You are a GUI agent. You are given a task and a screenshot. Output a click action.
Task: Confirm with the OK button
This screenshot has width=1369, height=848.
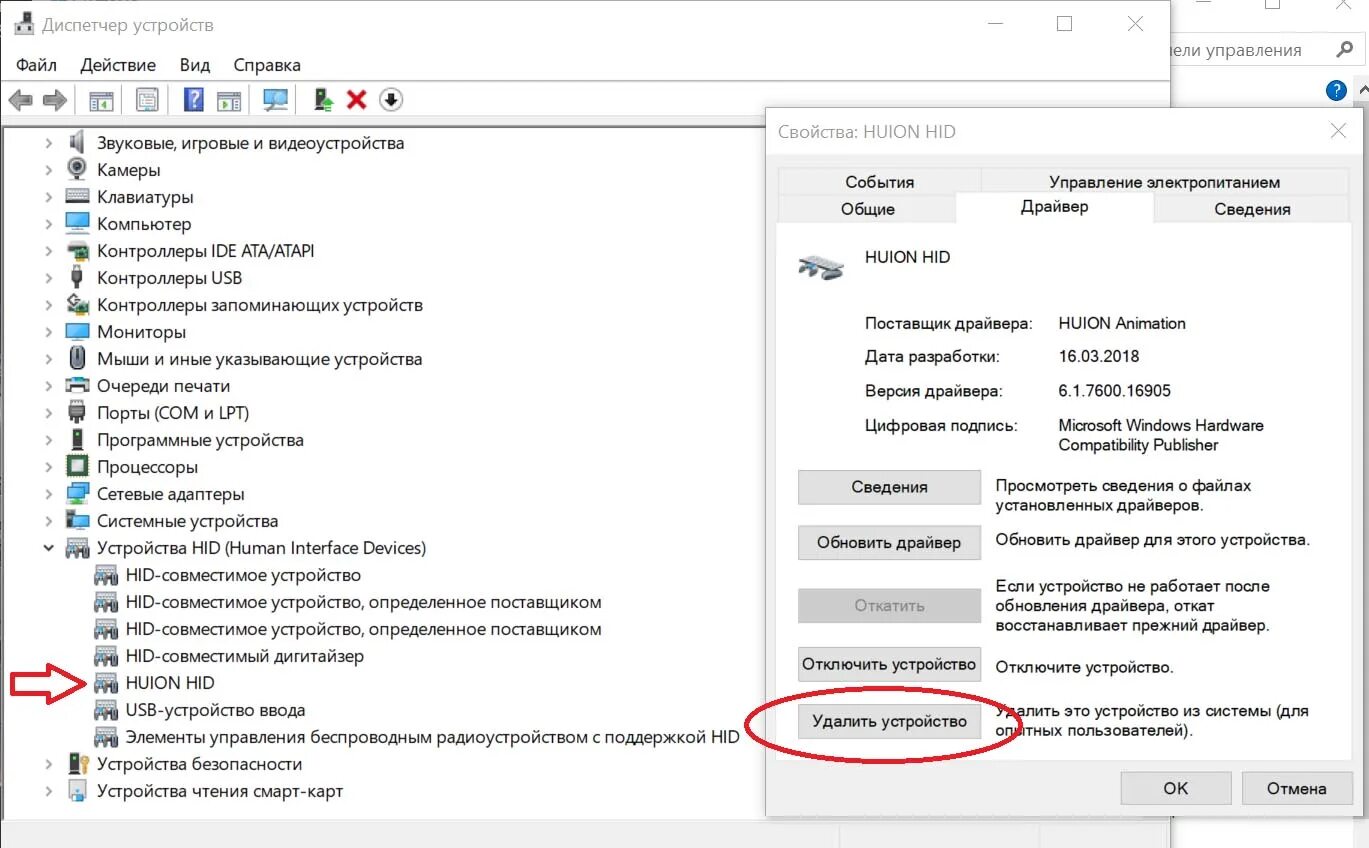tap(1176, 788)
